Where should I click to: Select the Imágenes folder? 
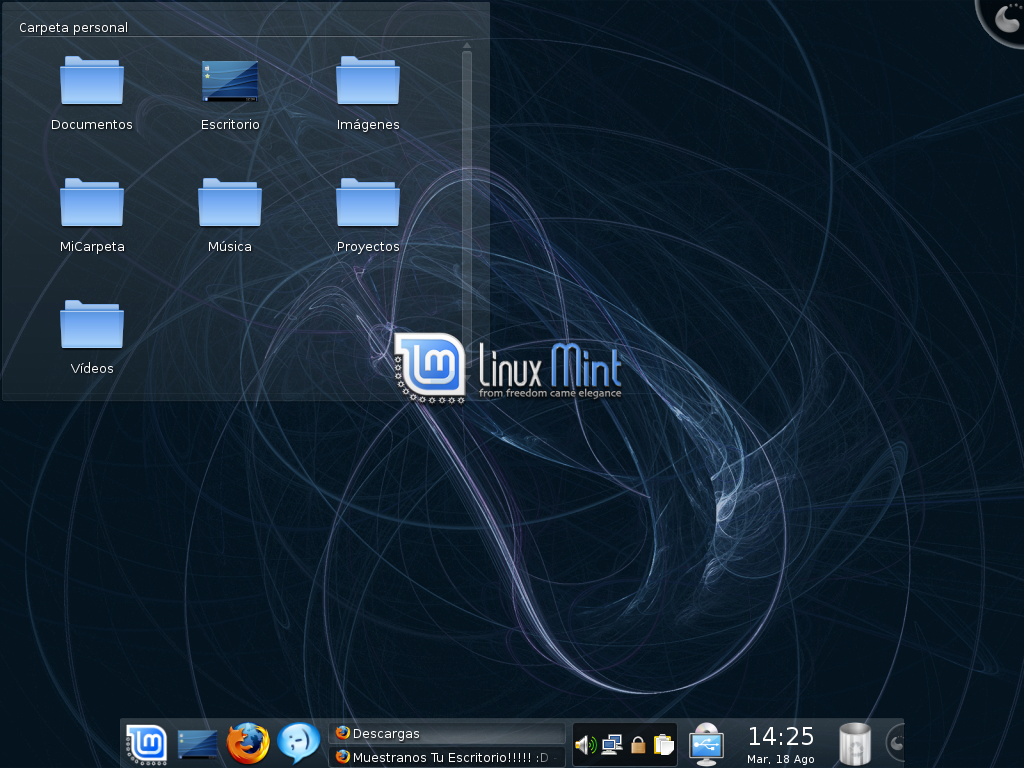click(368, 93)
